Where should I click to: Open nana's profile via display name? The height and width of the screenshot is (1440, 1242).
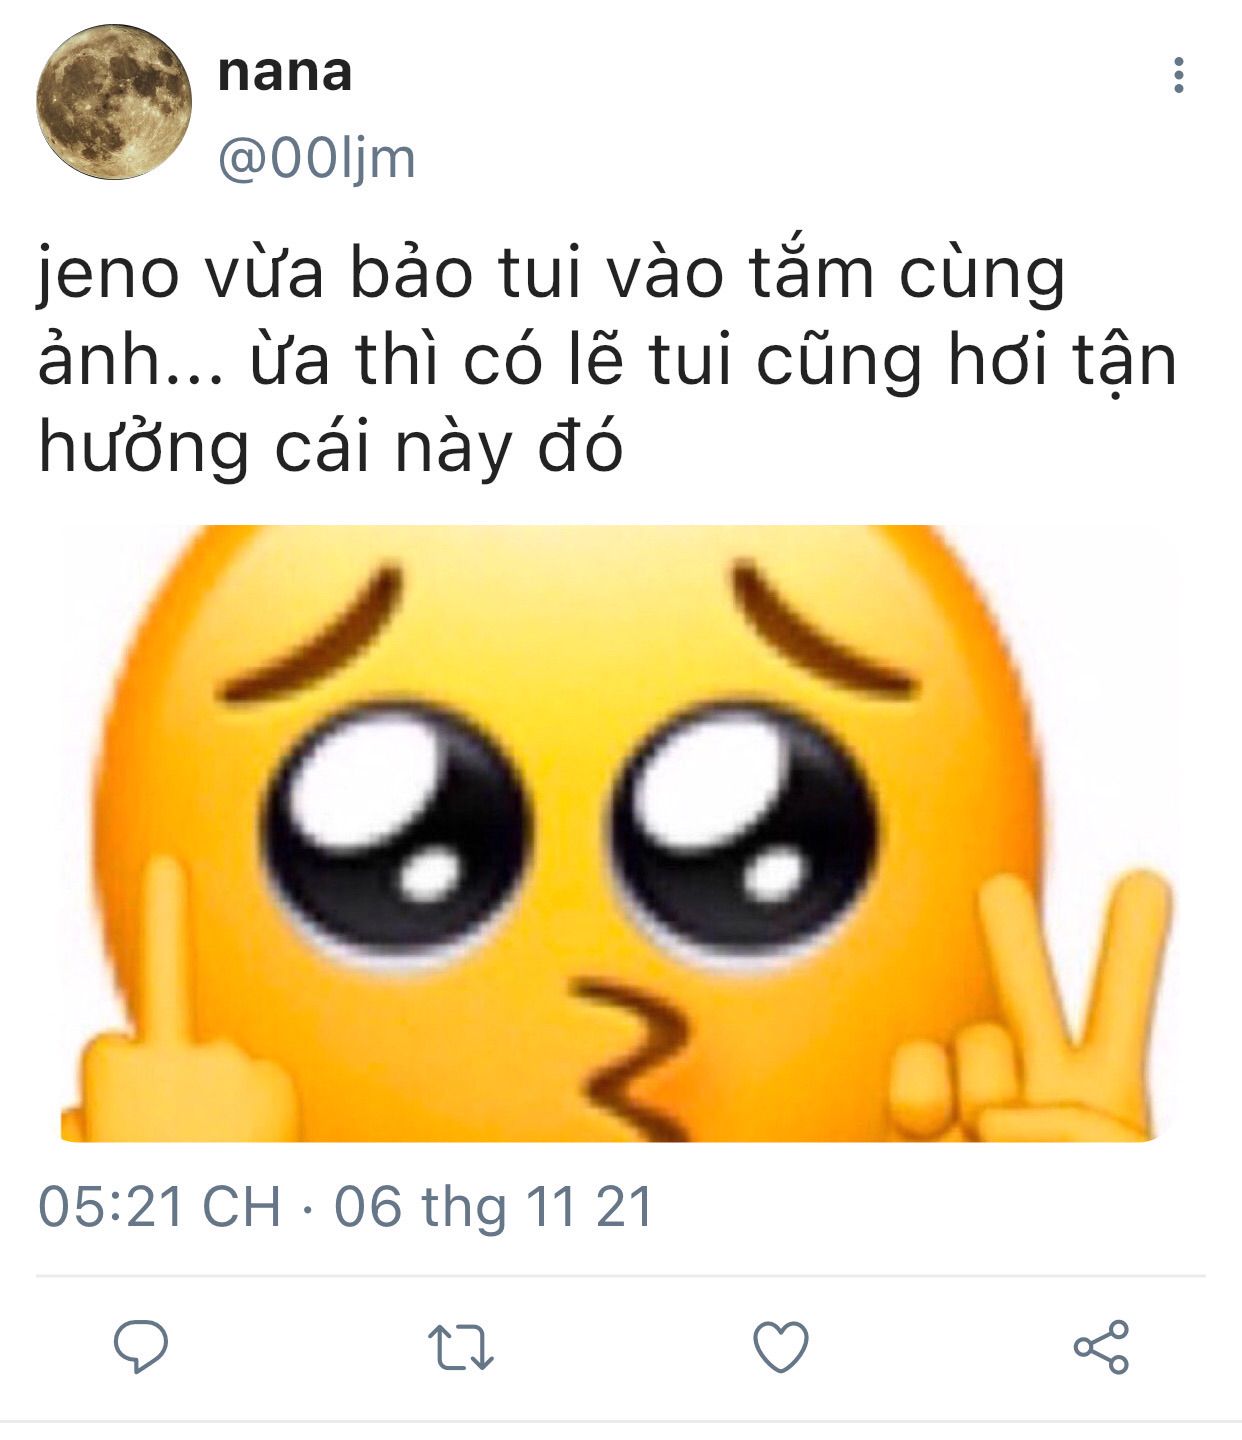tap(285, 72)
